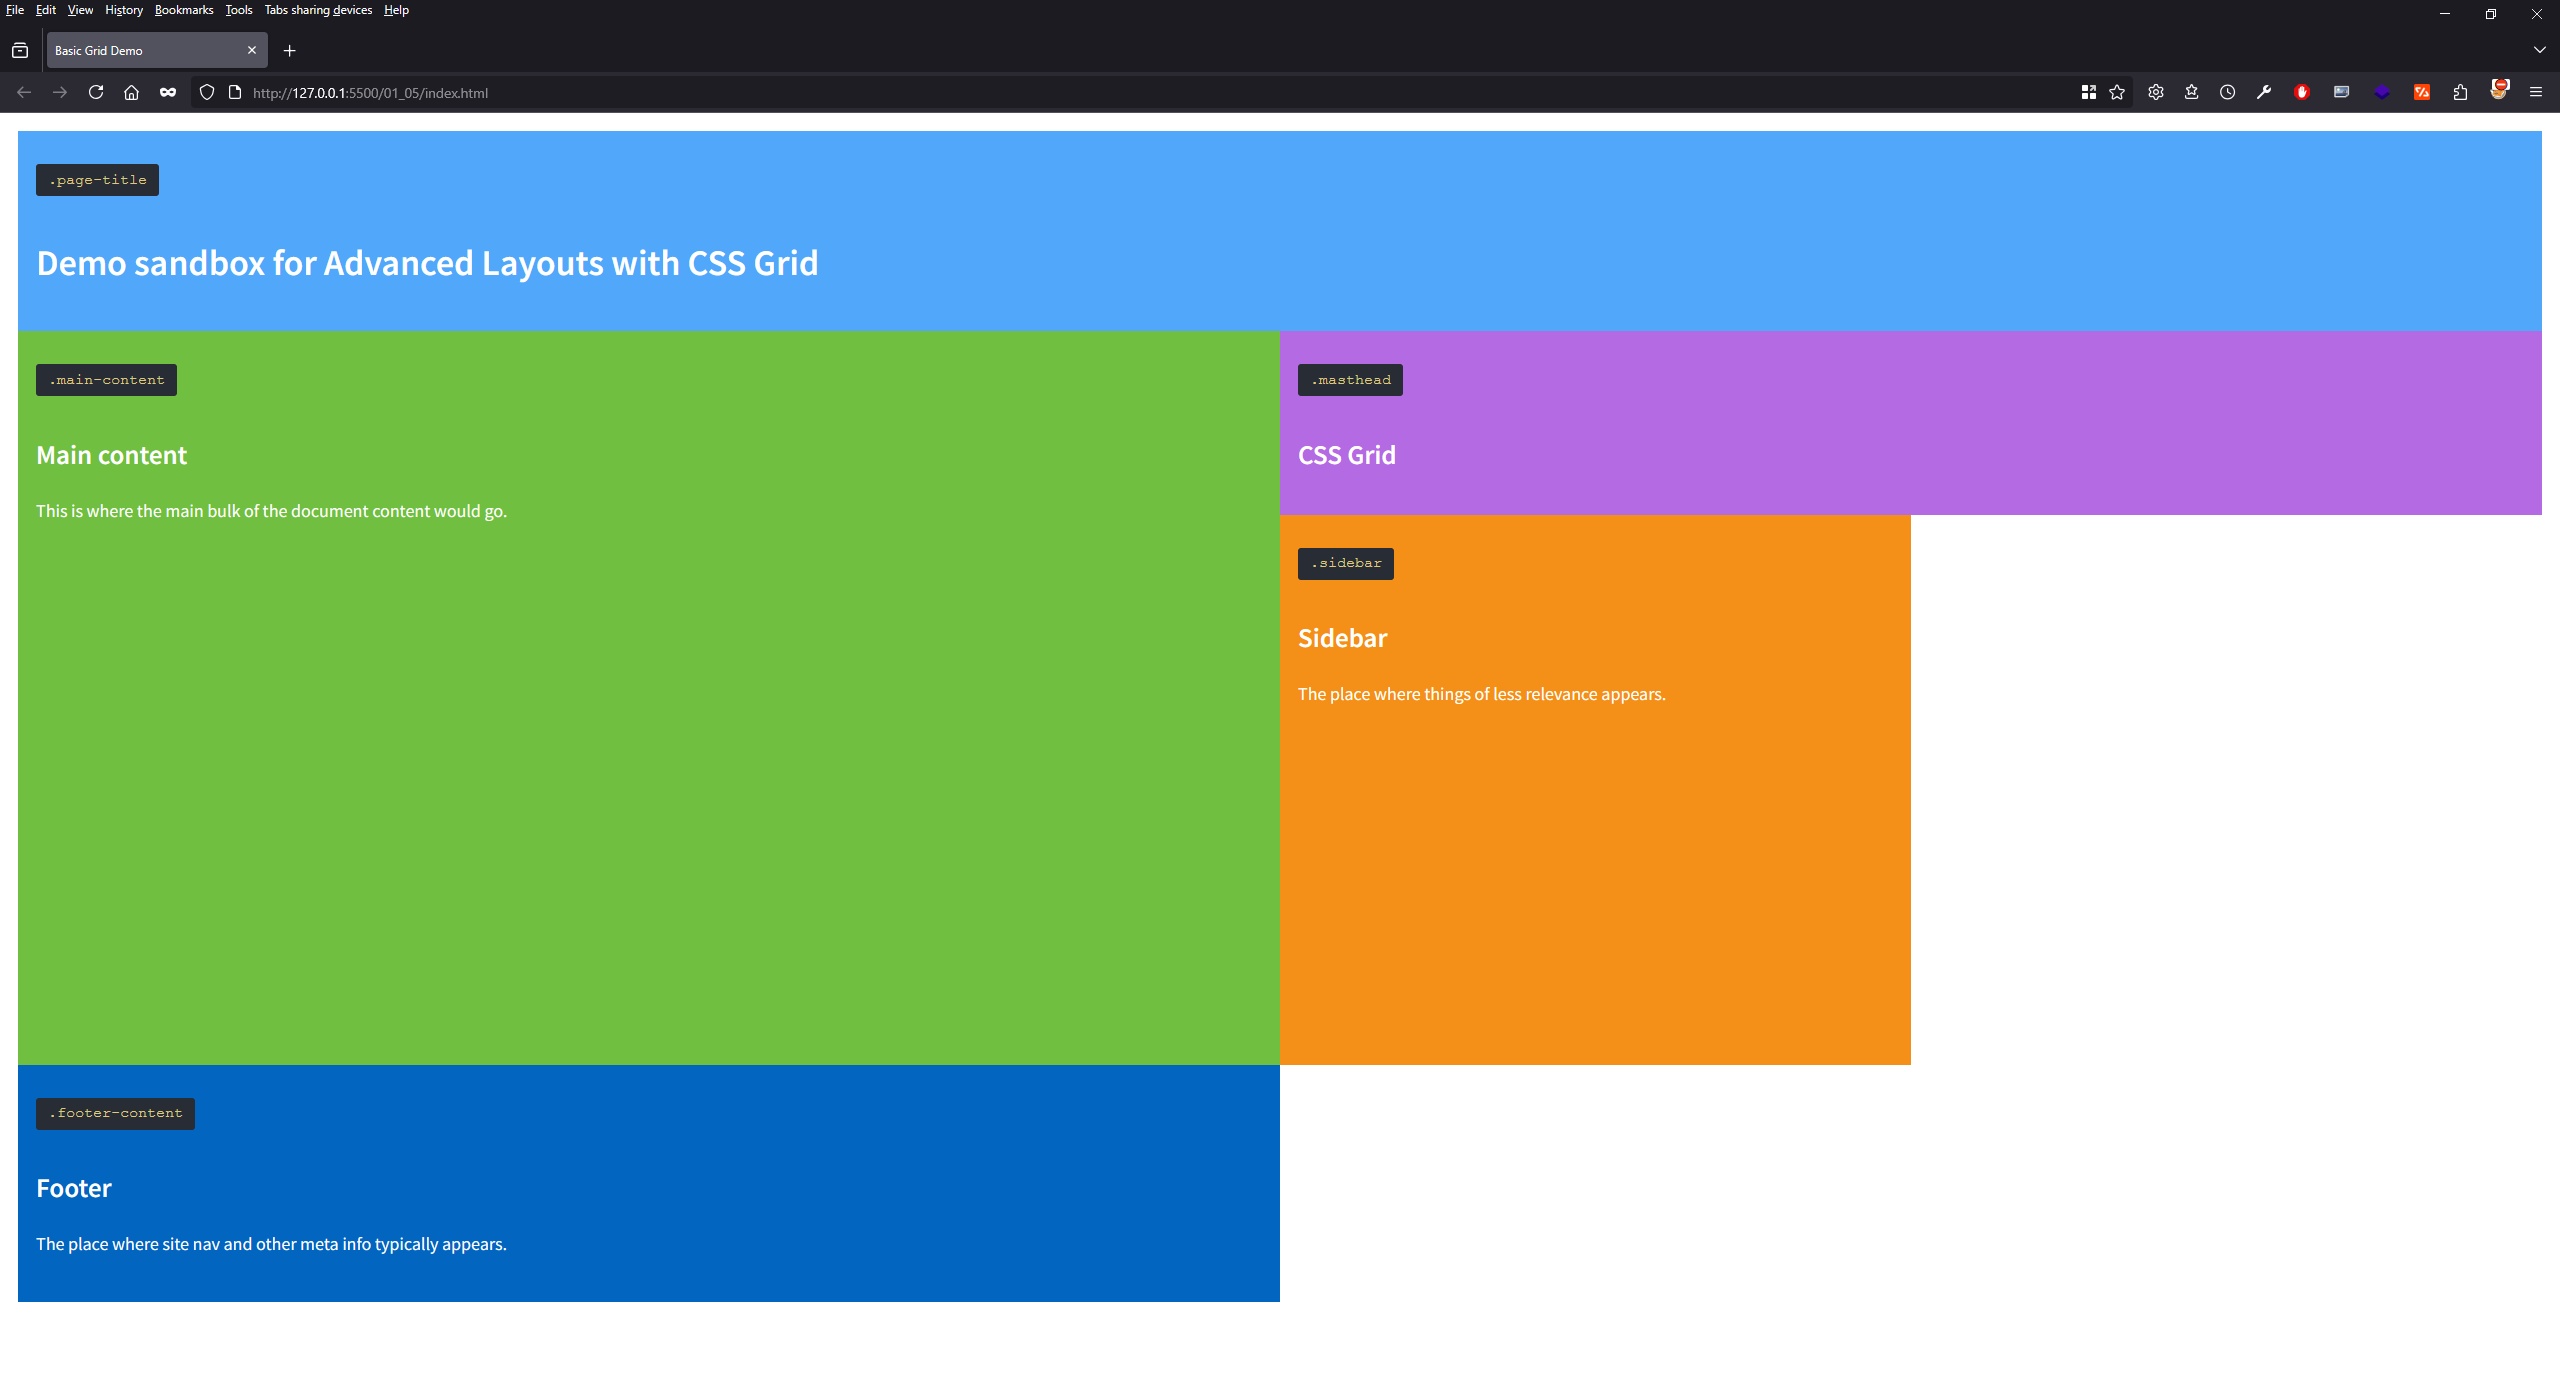
Task: Open the QR/grid extension icon in address bar
Action: click(x=2088, y=92)
